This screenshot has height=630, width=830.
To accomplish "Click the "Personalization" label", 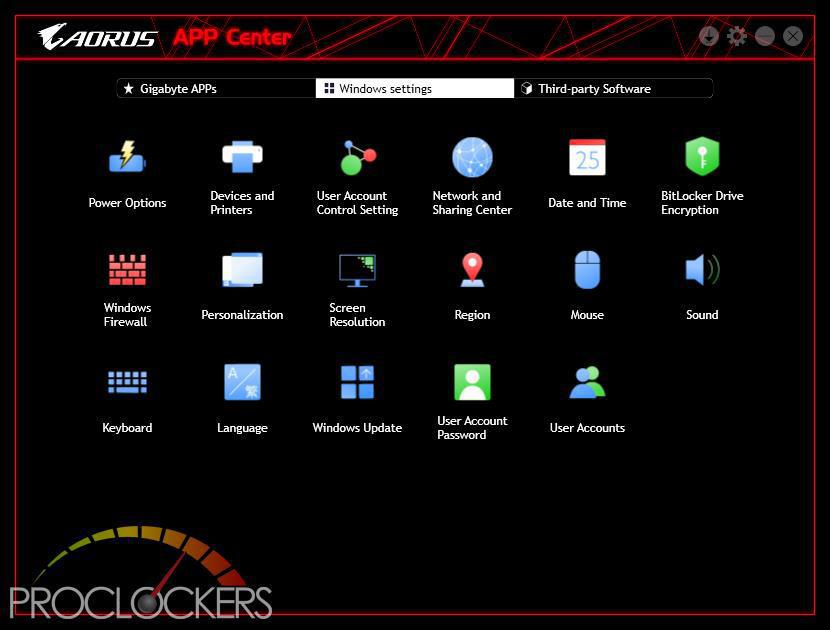I will tap(242, 315).
